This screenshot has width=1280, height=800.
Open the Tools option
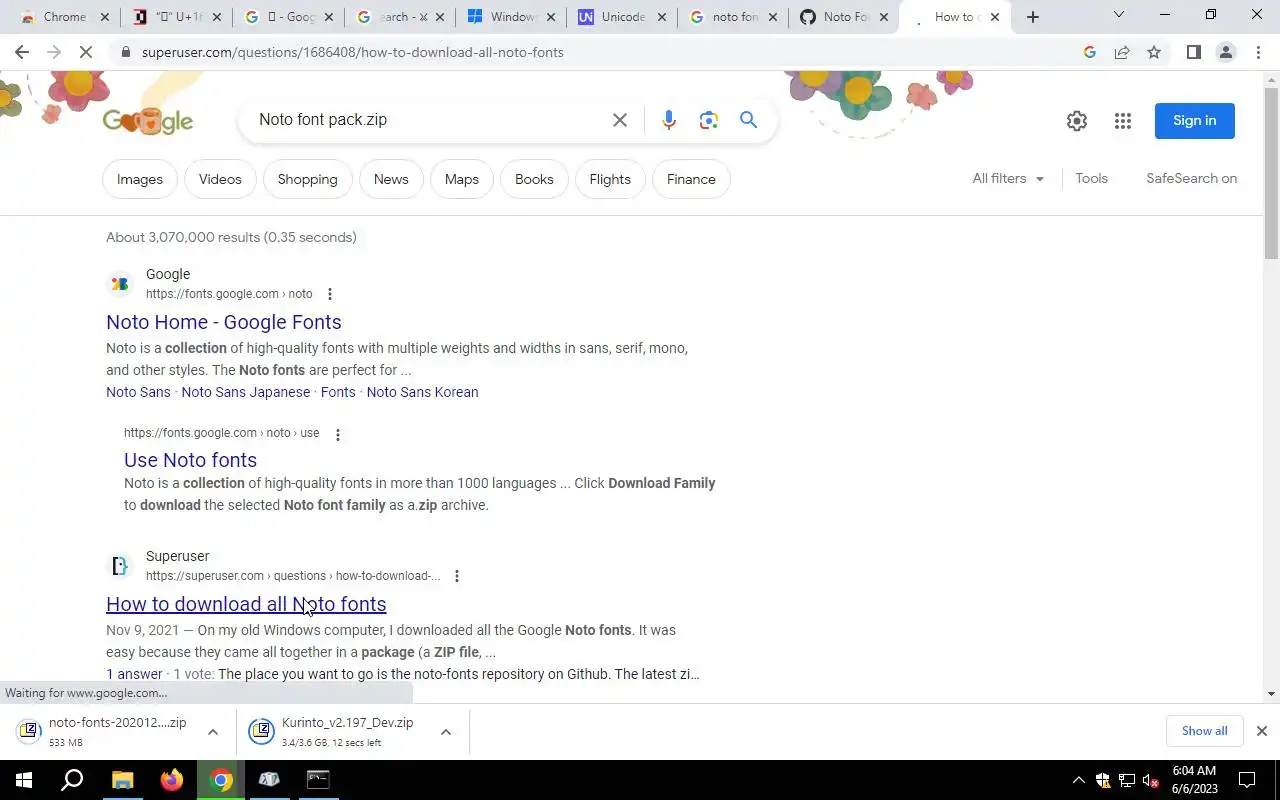[x=1092, y=178]
